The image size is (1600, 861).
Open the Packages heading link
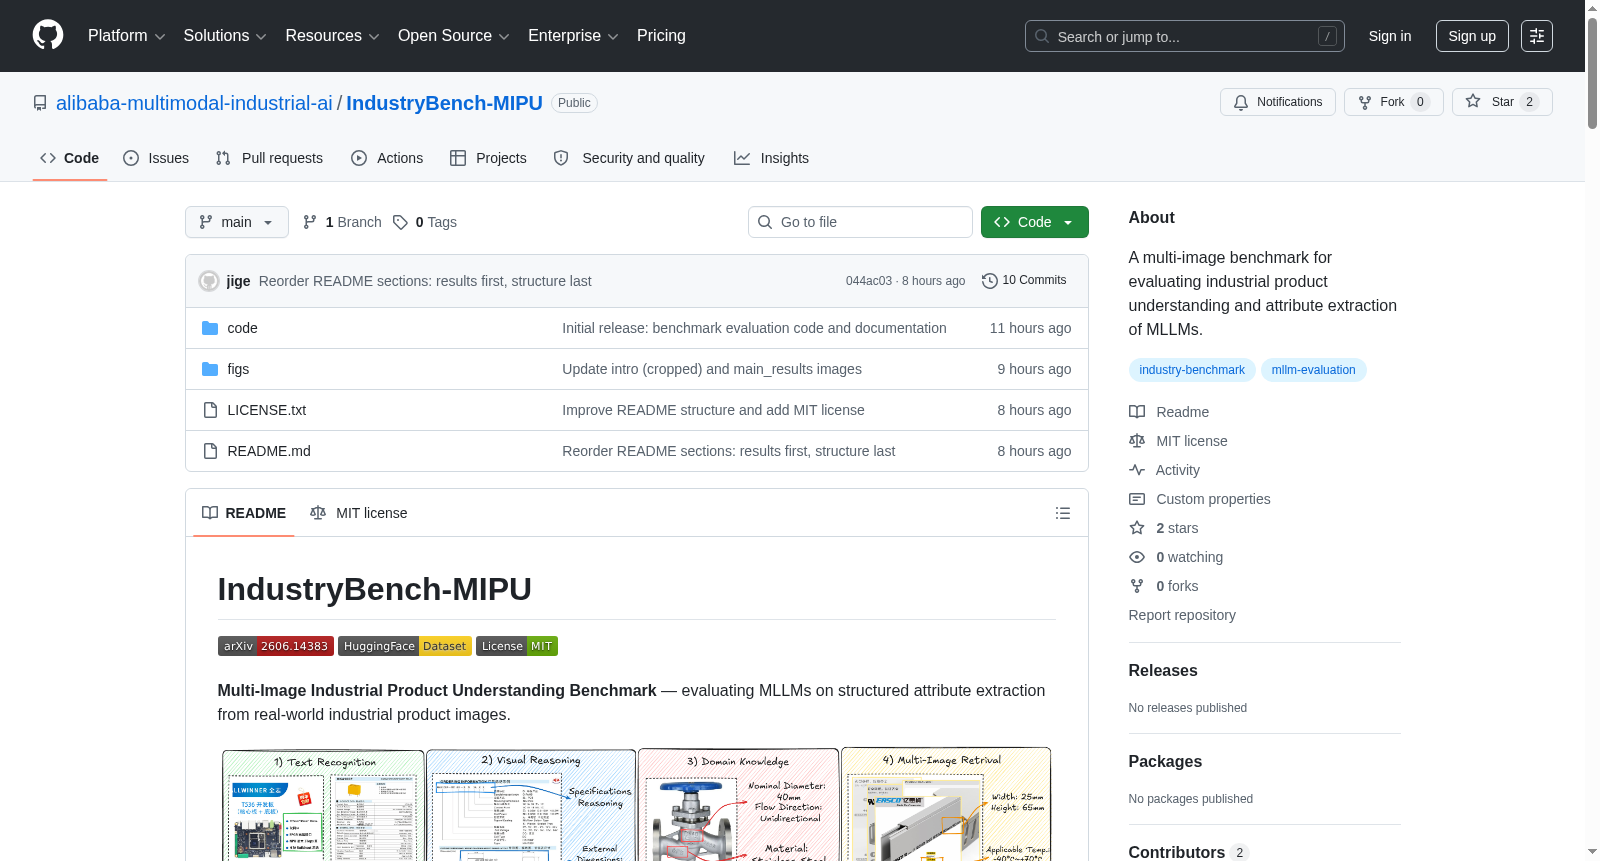1165,761
